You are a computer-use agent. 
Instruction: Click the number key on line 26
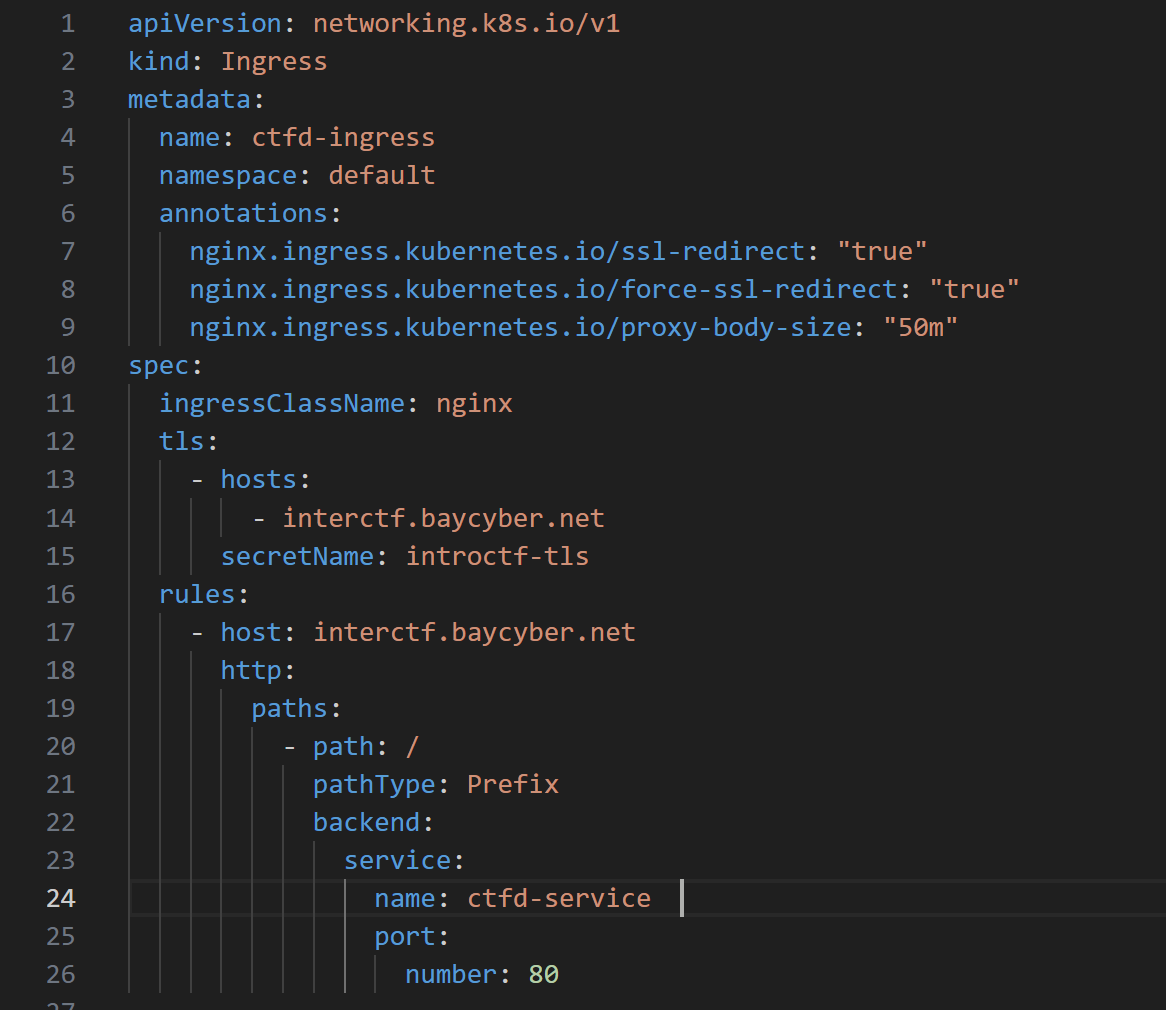pos(451,974)
